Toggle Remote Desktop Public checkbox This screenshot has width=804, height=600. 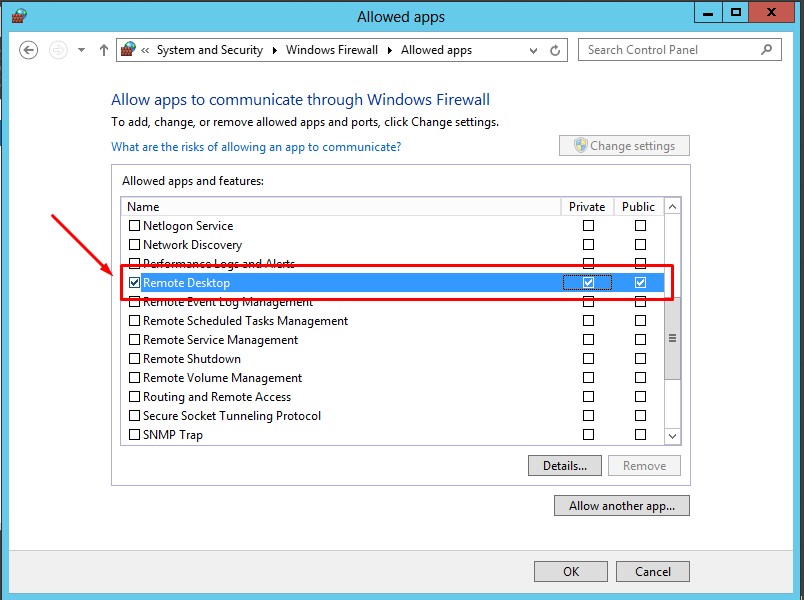[x=640, y=283]
